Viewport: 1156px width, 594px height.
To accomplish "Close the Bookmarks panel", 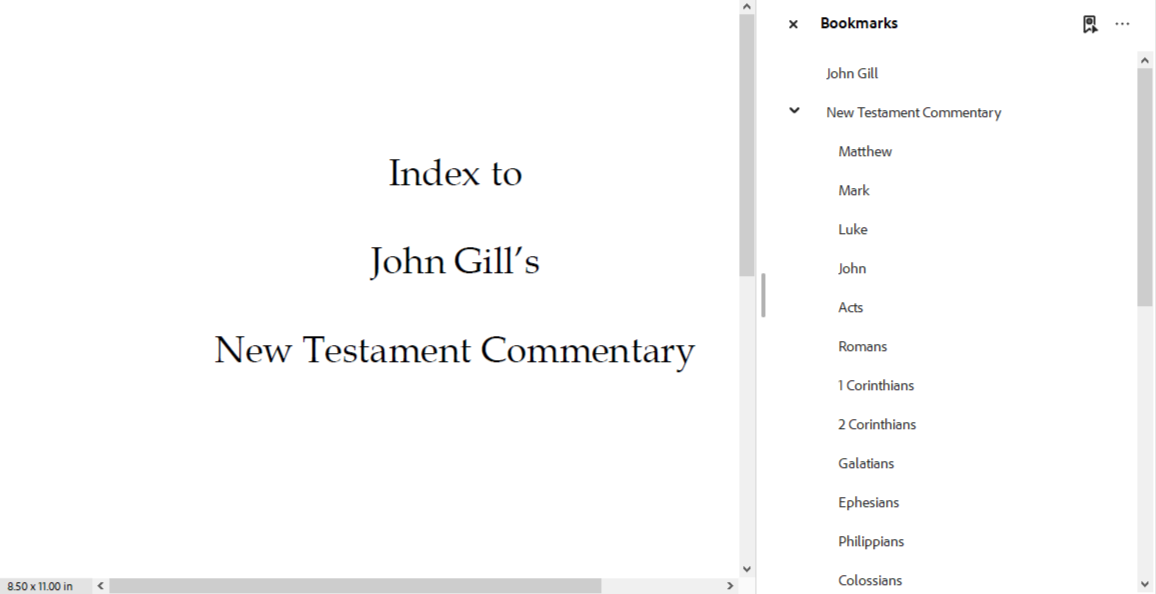I will [793, 24].
